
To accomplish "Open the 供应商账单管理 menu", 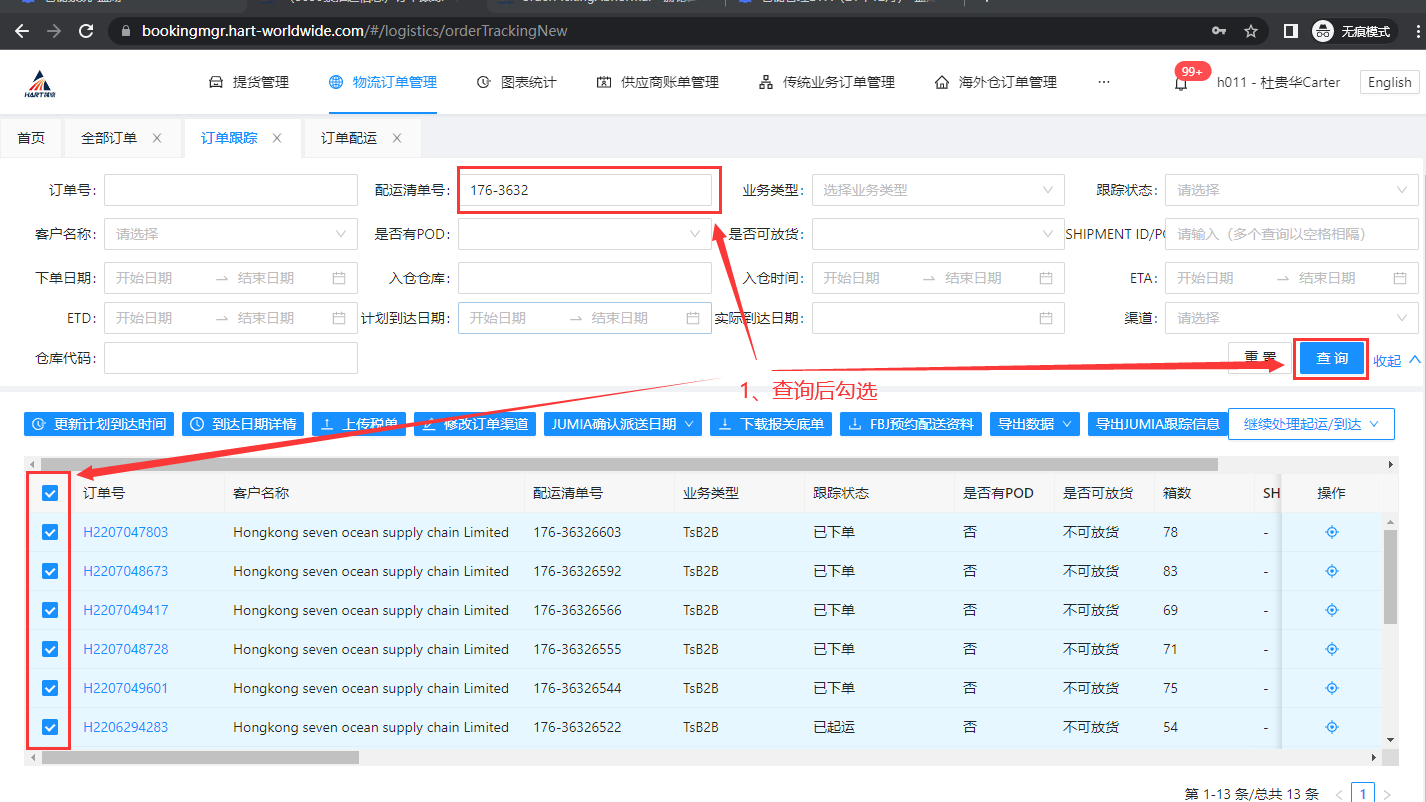I will [x=657, y=82].
